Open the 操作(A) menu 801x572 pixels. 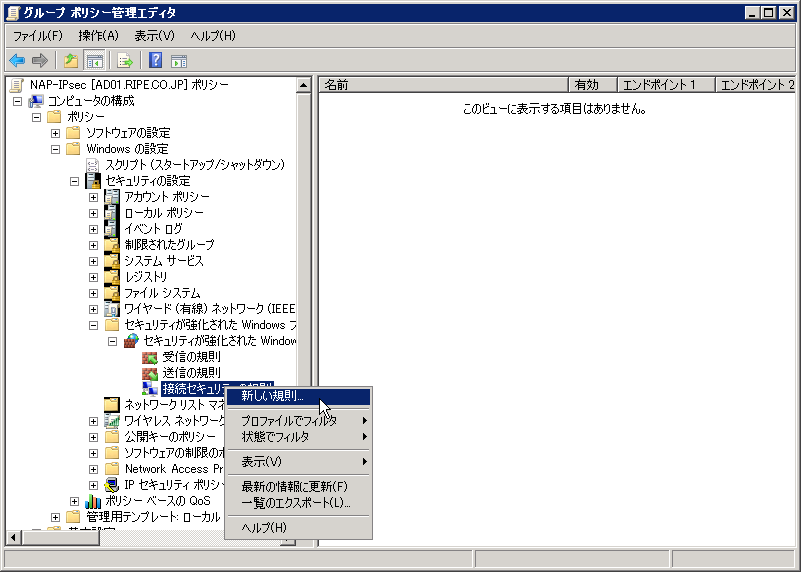[98, 36]
